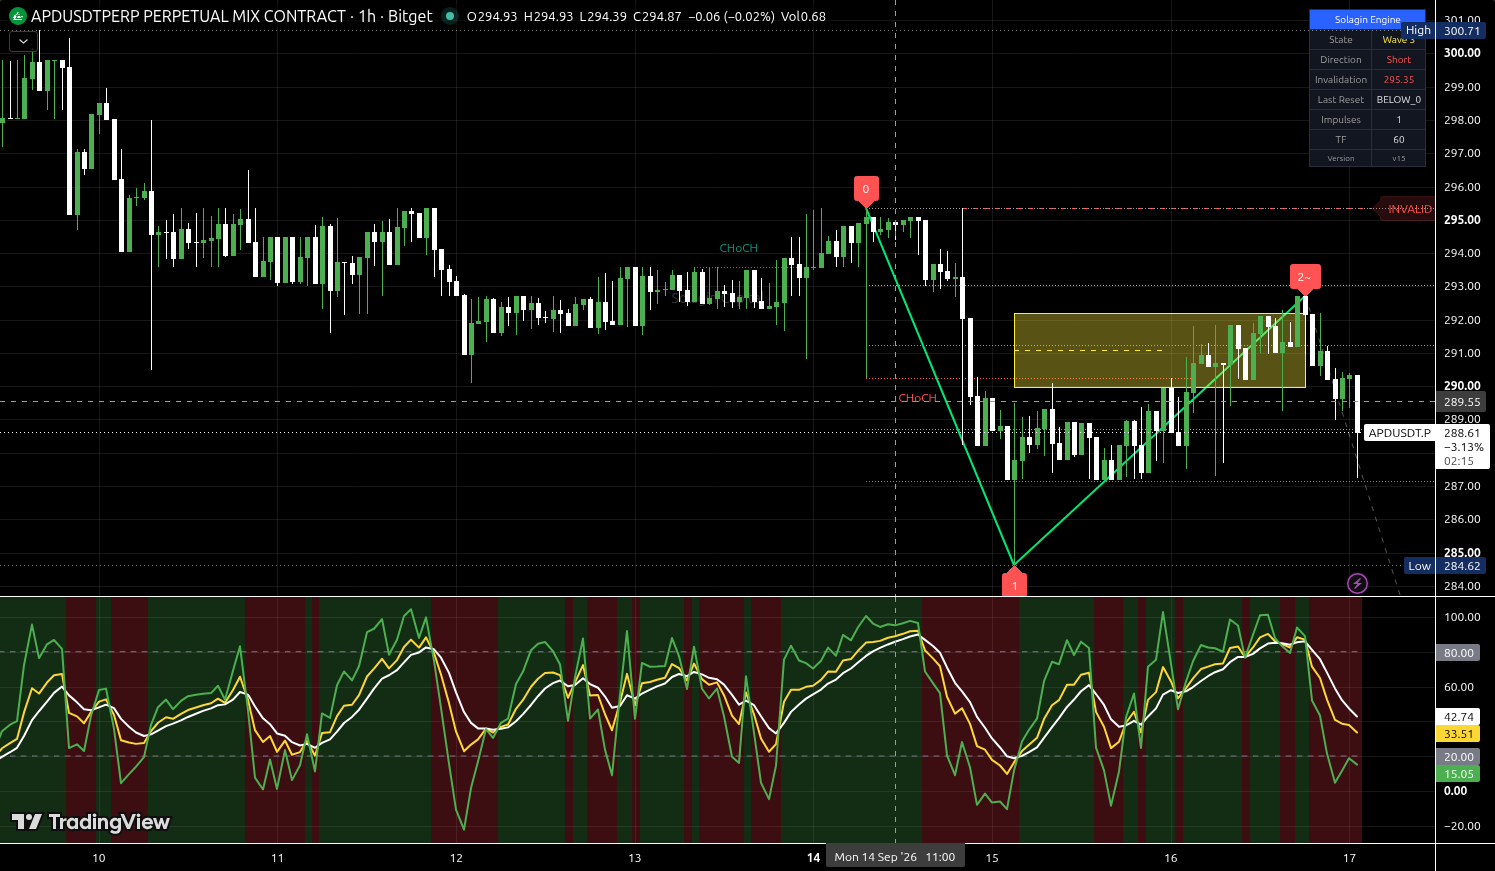Click the TradingView logo
The image size is (1495, 871).
(x=91, y=822)
